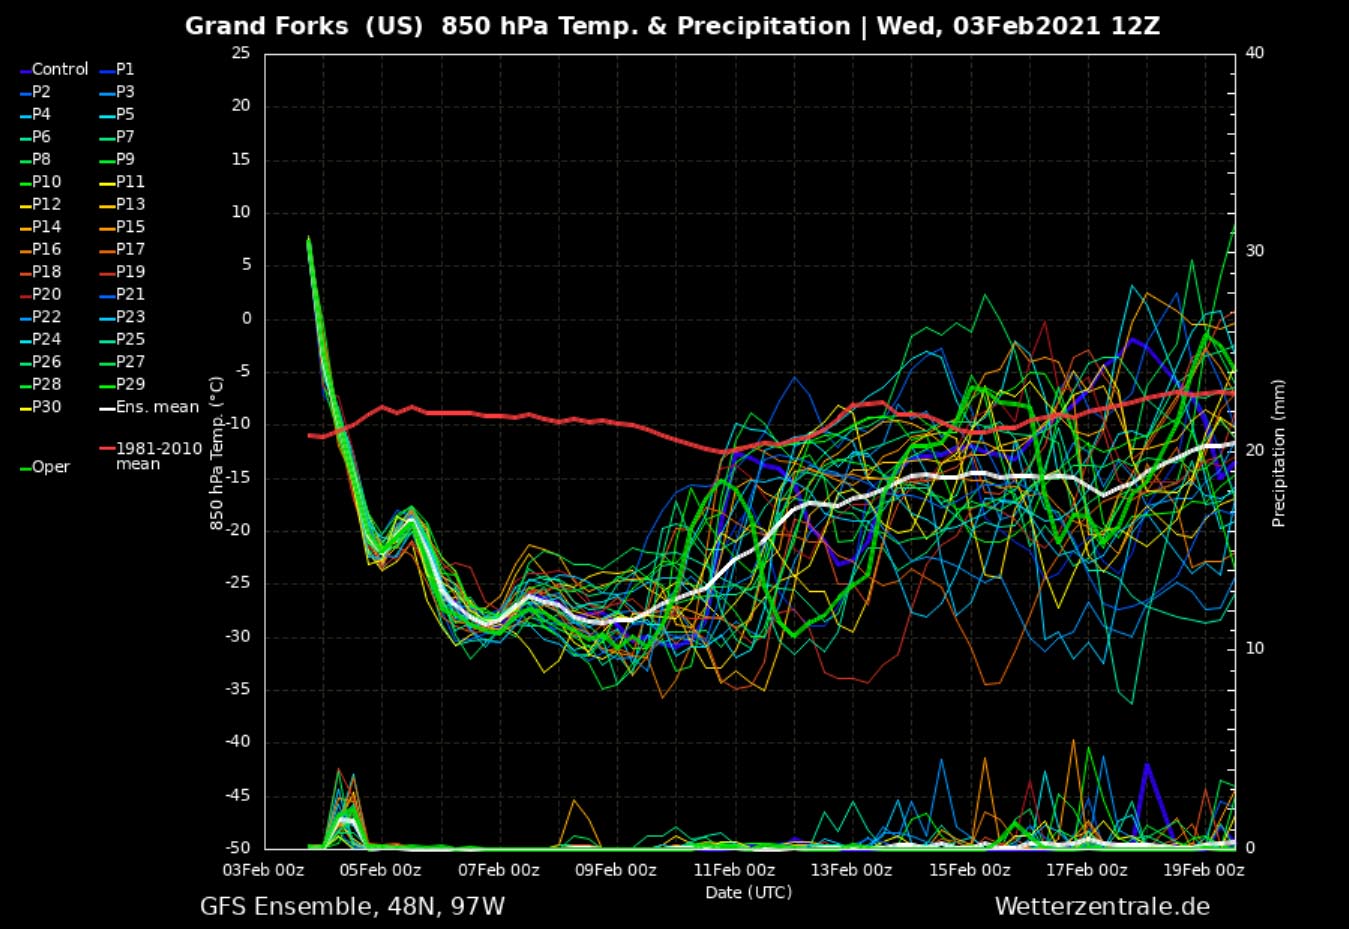Select the 03Feb 00z x-axis tick label
1349x929 pixels.
click(264, 870)
